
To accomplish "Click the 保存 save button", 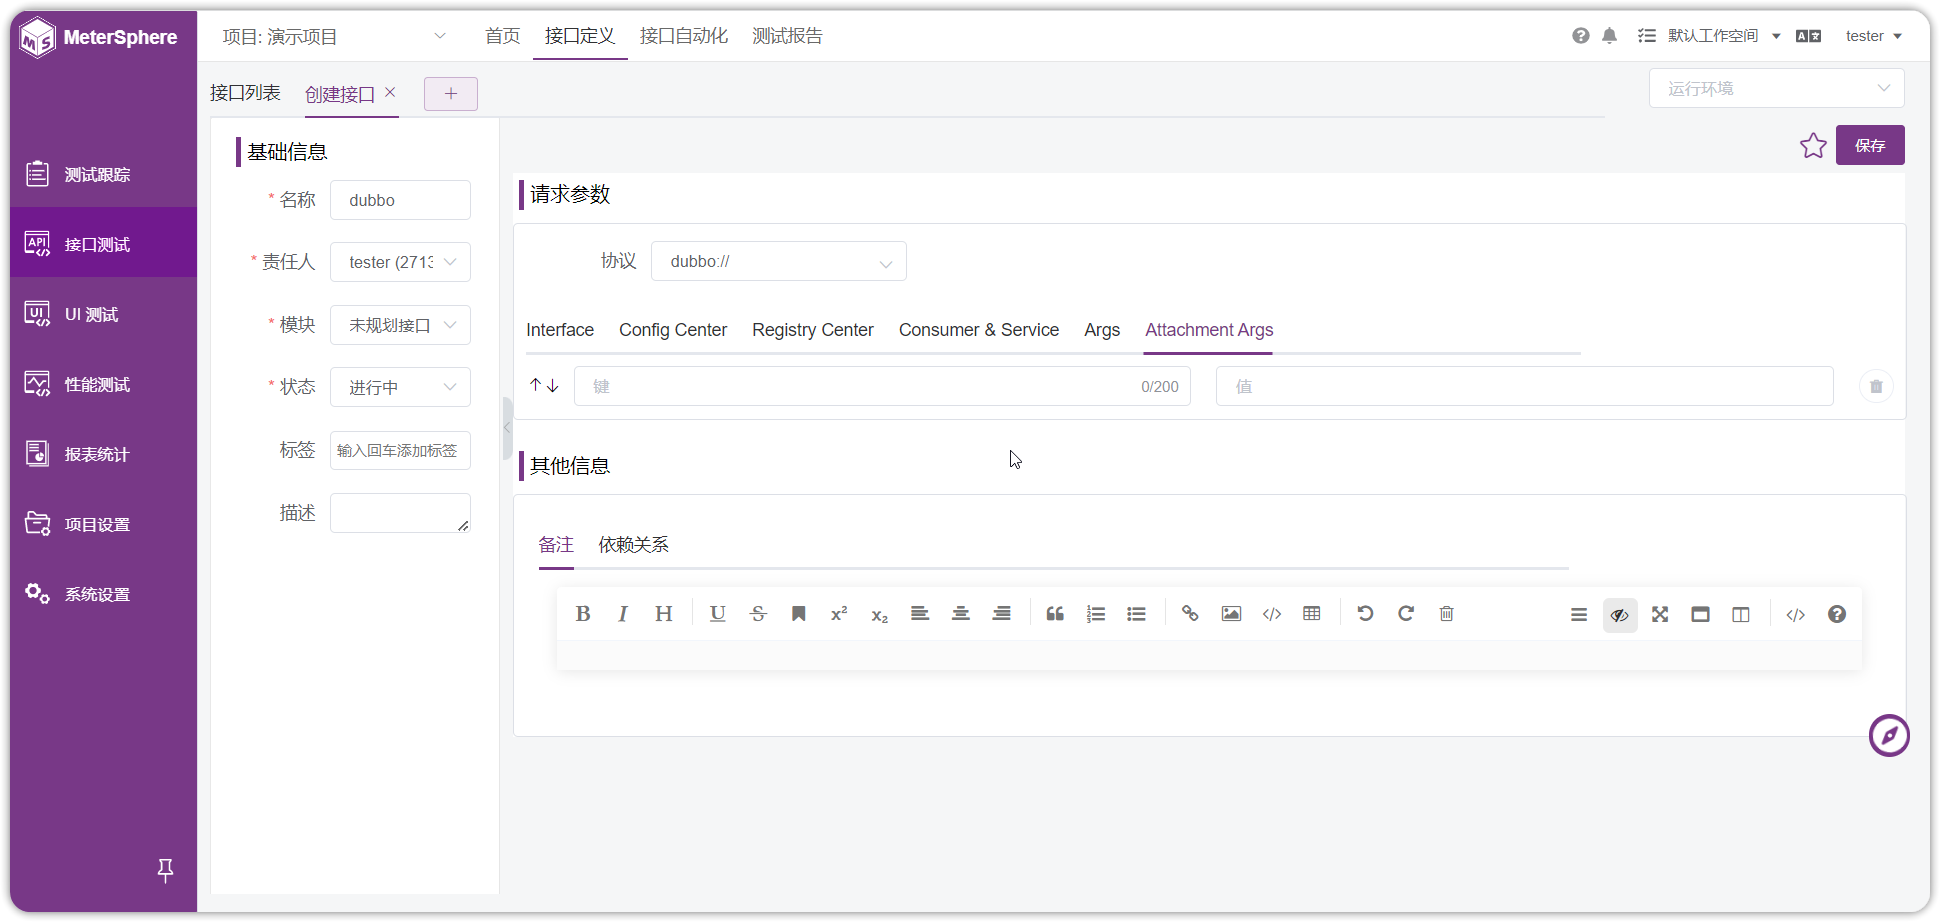I will [1870, 146].
